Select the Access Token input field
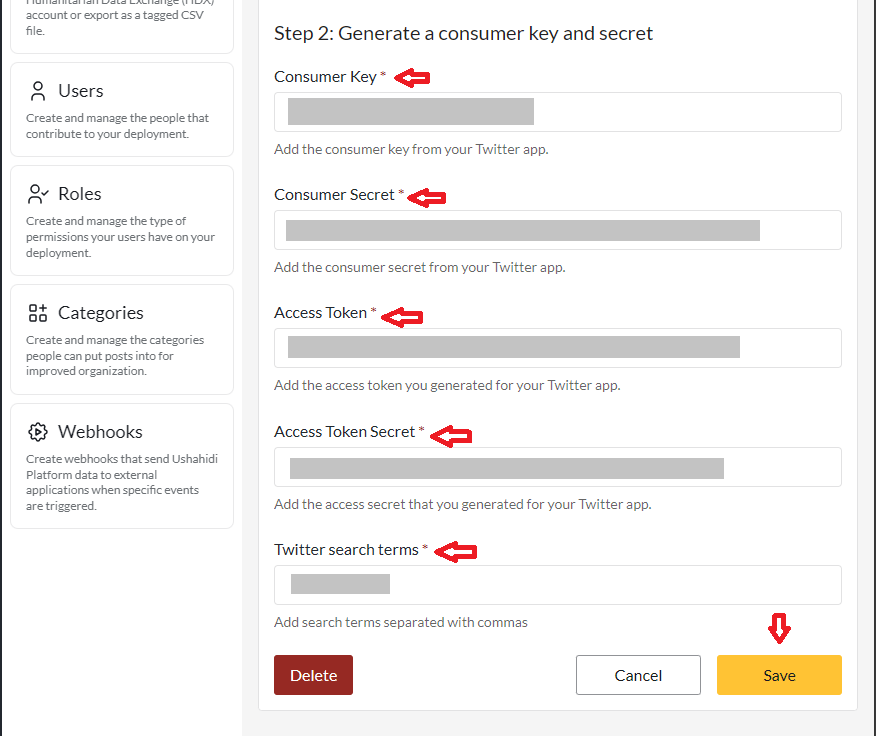Viewport: 876px width, 736px height. tap(557, 347)
